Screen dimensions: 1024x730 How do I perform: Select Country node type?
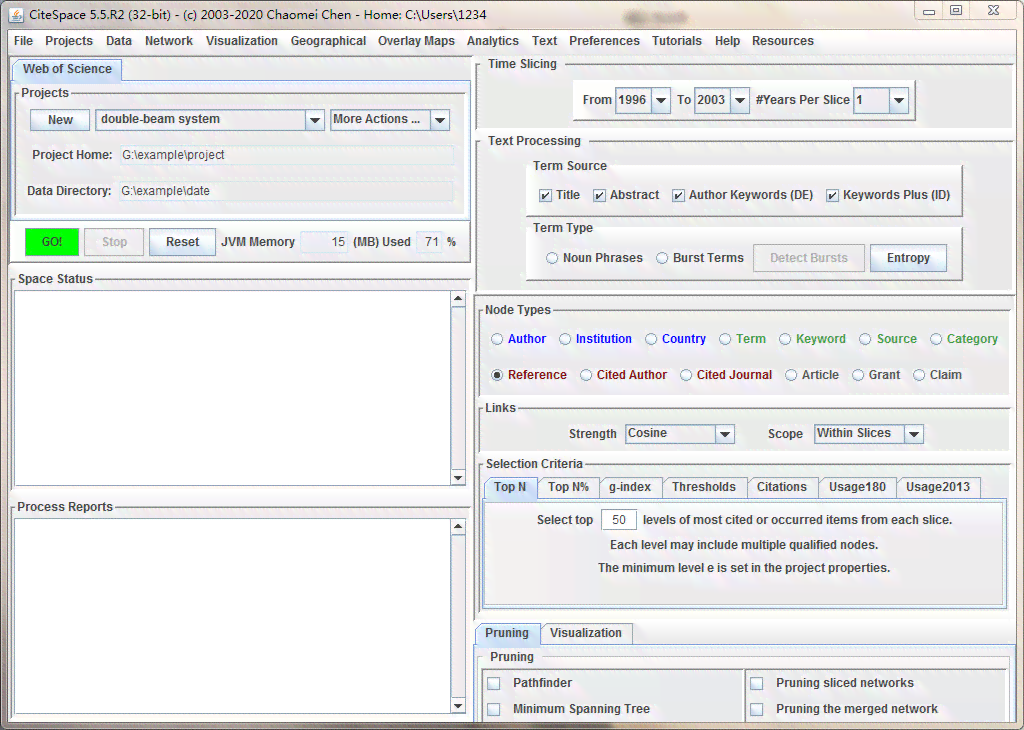point(651,339)
